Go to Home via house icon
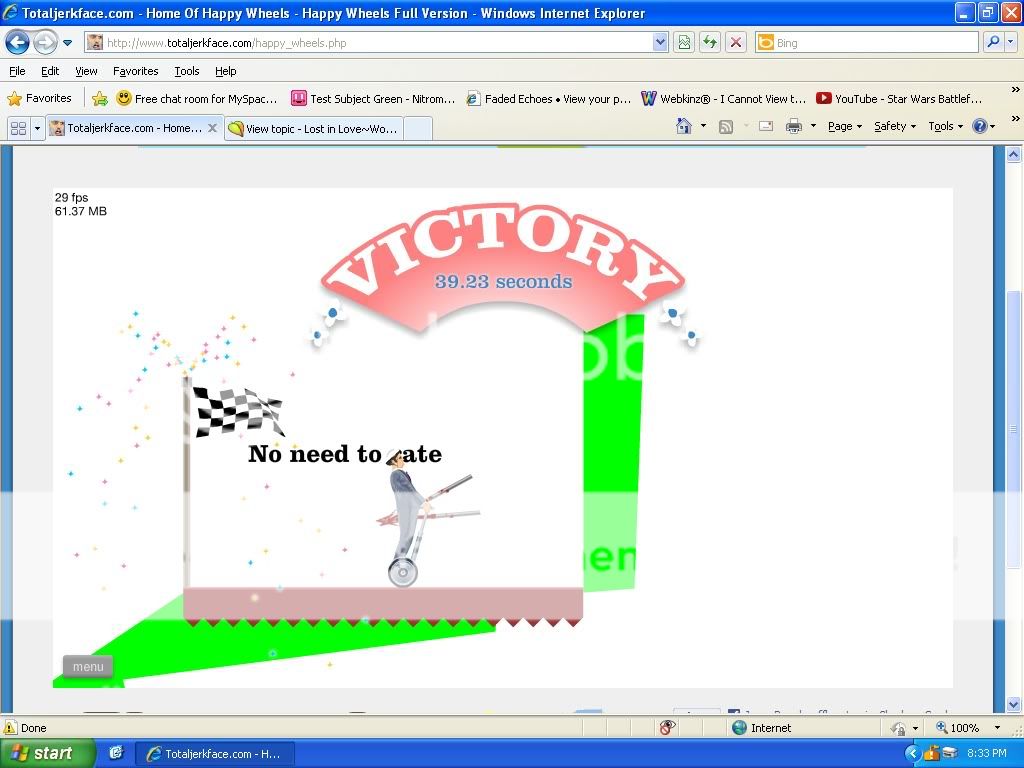Image resolution: width=1024 pixels, height=768 pixels. click(684, 126)
